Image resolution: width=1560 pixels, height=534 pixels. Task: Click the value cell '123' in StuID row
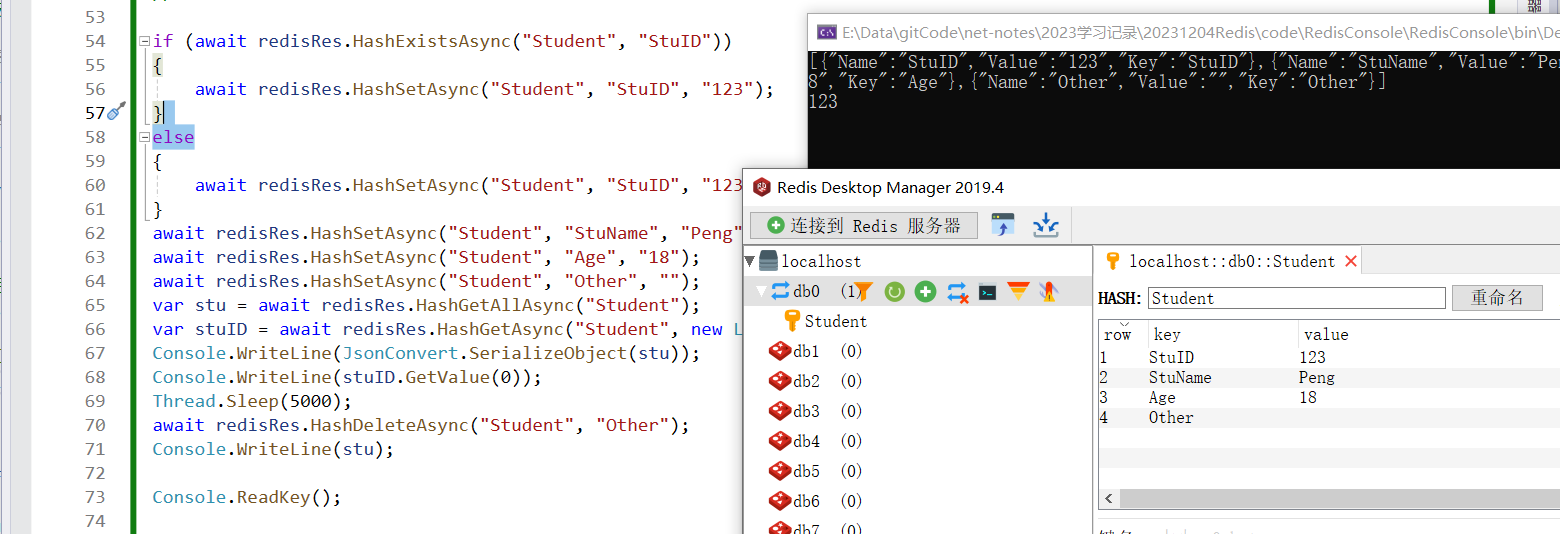[1312, 357]
